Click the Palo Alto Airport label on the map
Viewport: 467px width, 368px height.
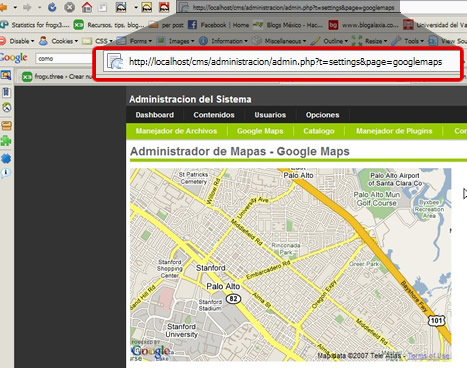pos(395,179)
